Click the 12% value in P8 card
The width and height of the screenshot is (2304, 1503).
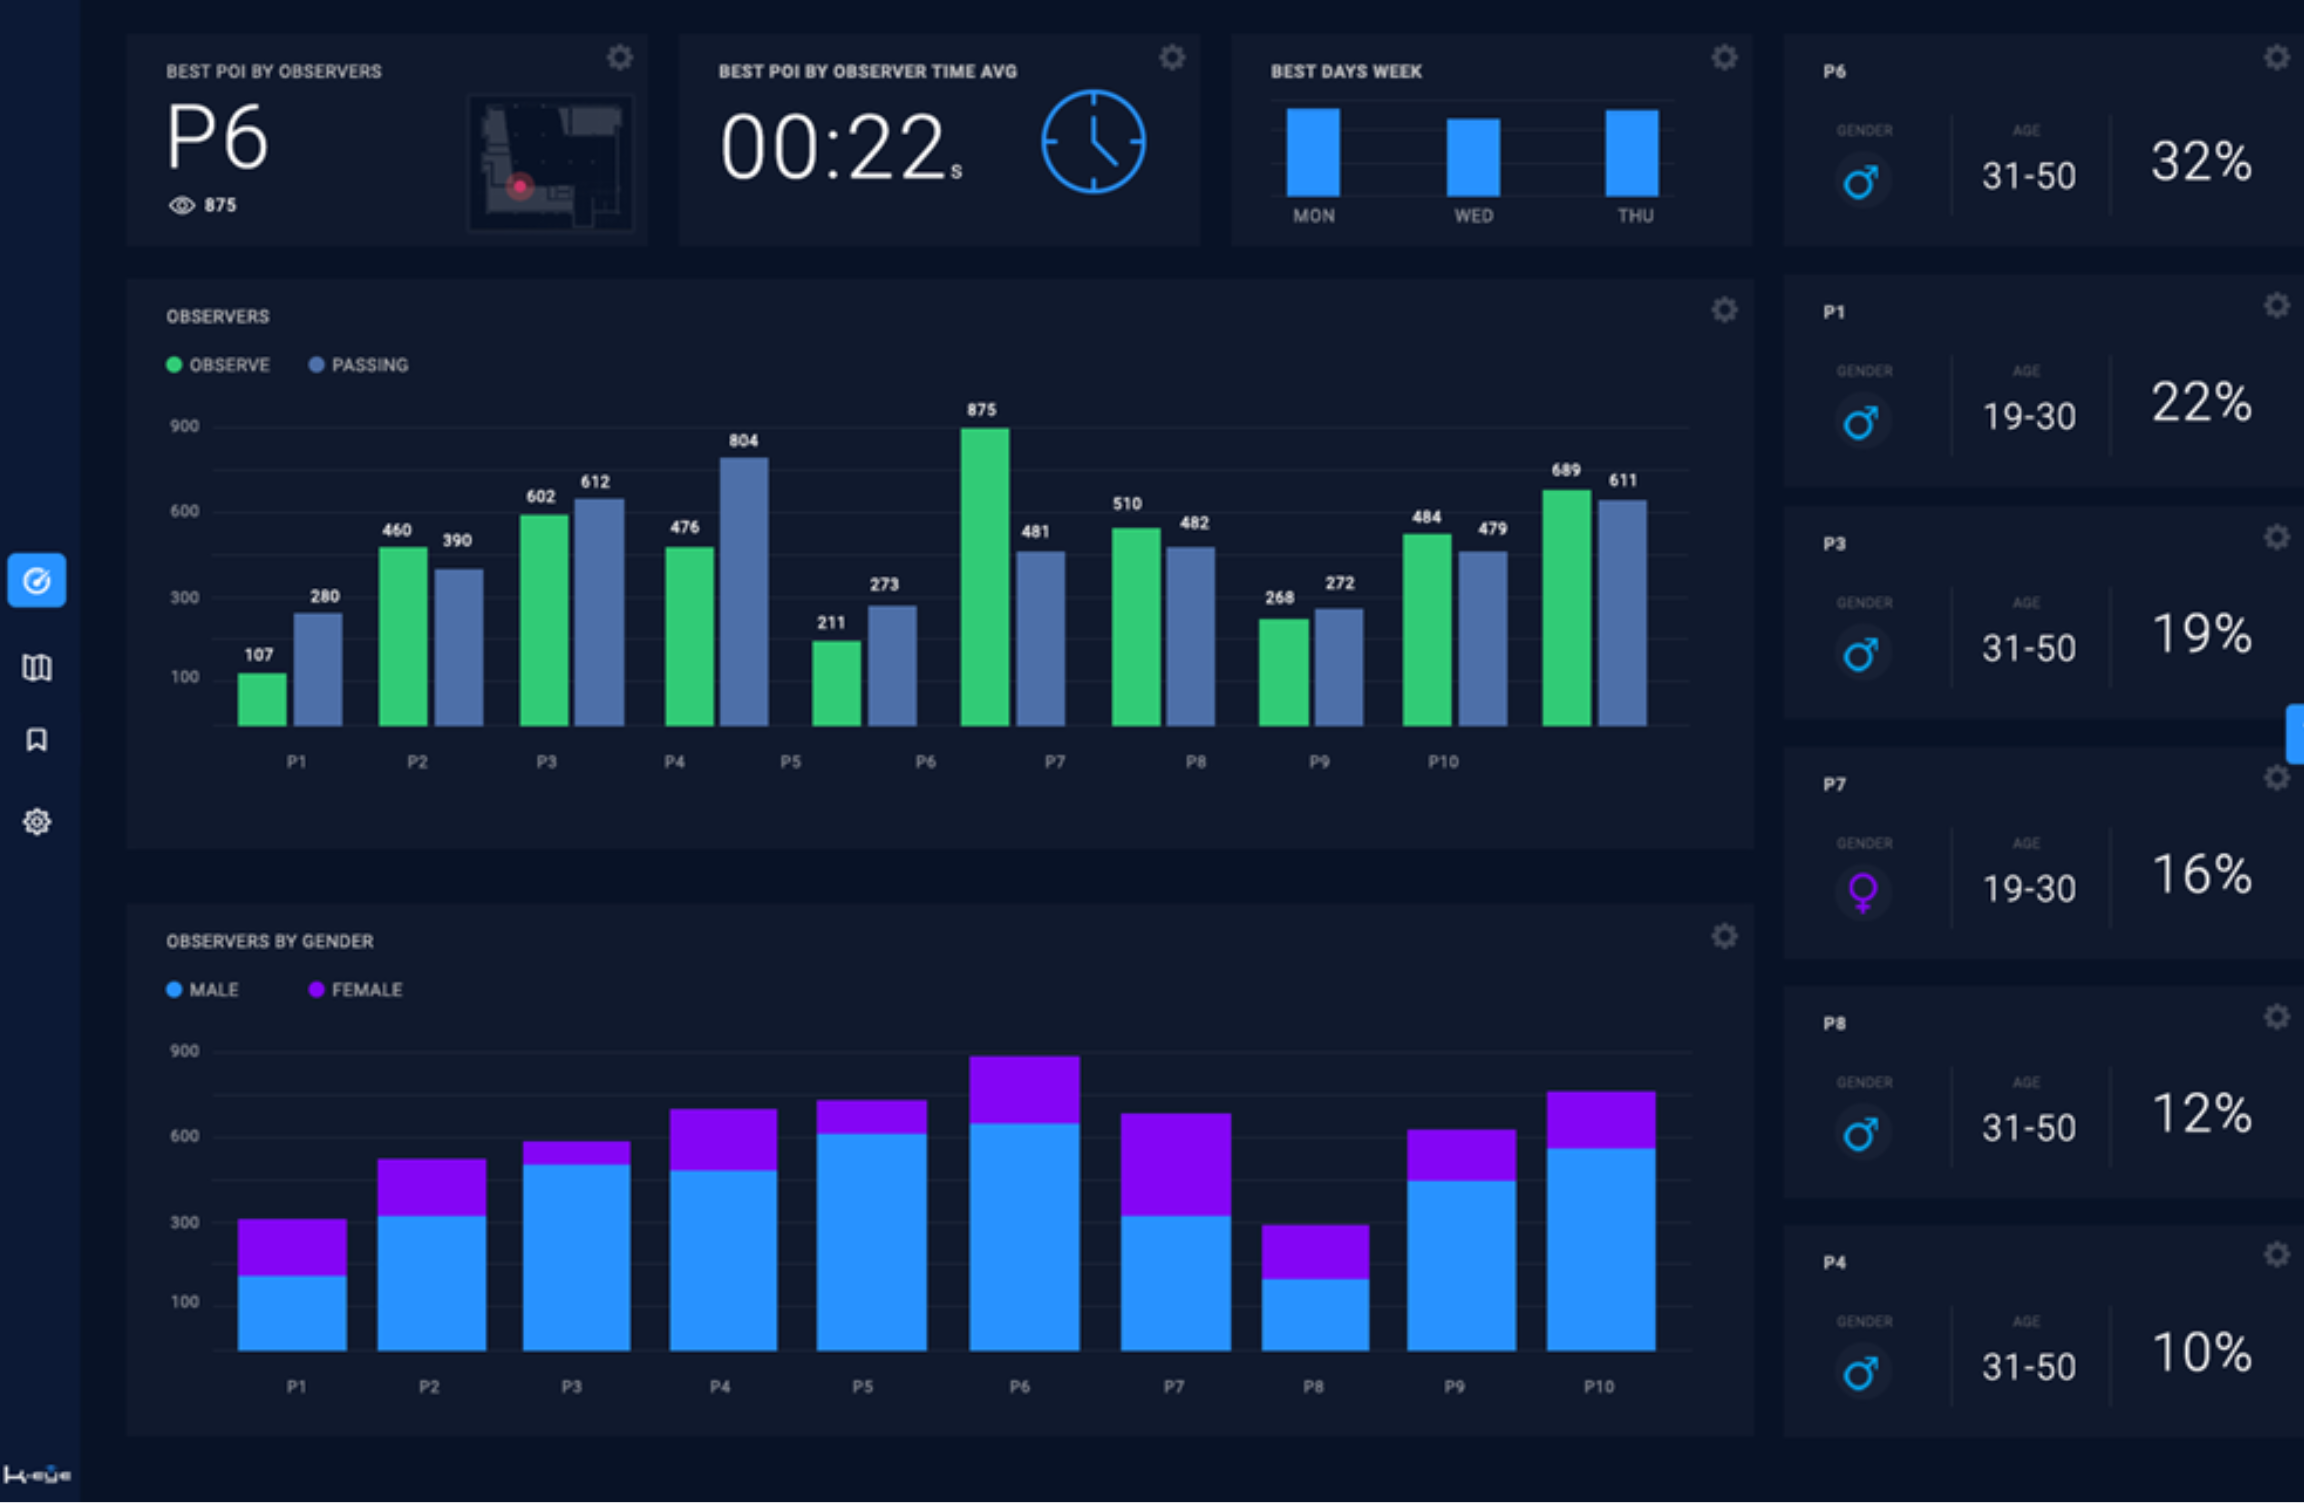[2201, 1112]
